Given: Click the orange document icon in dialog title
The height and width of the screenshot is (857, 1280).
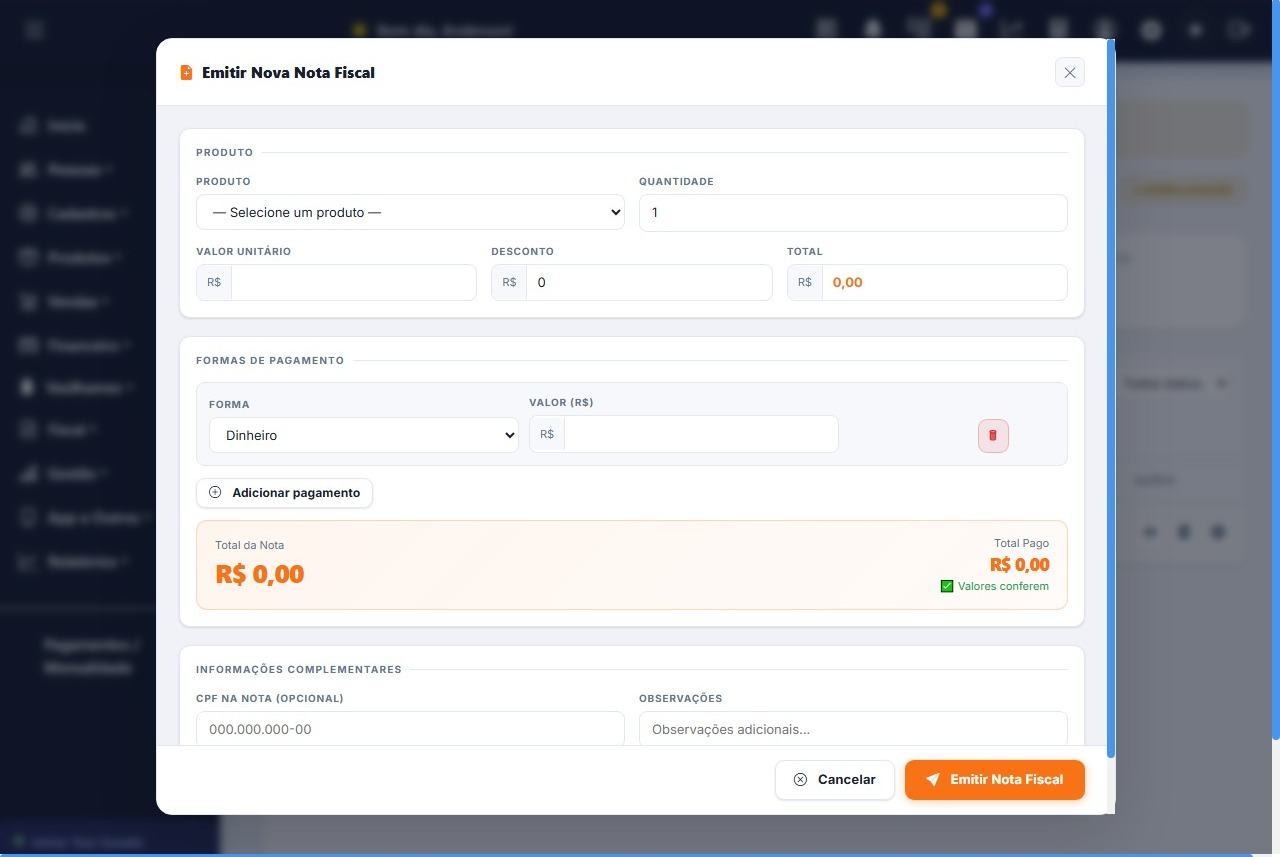Looking at the screenshot, I should pyautogui.click(x=186, y=73).
